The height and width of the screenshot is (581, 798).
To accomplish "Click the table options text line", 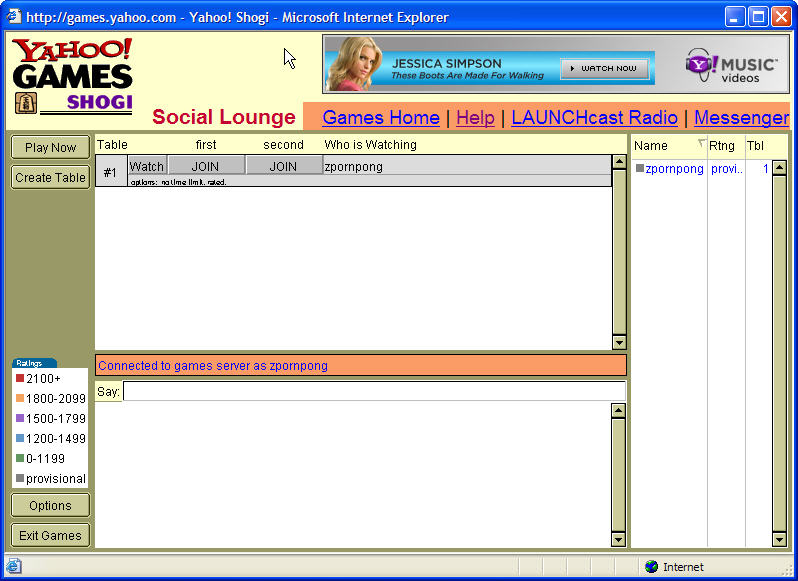I will coord(178,182).
